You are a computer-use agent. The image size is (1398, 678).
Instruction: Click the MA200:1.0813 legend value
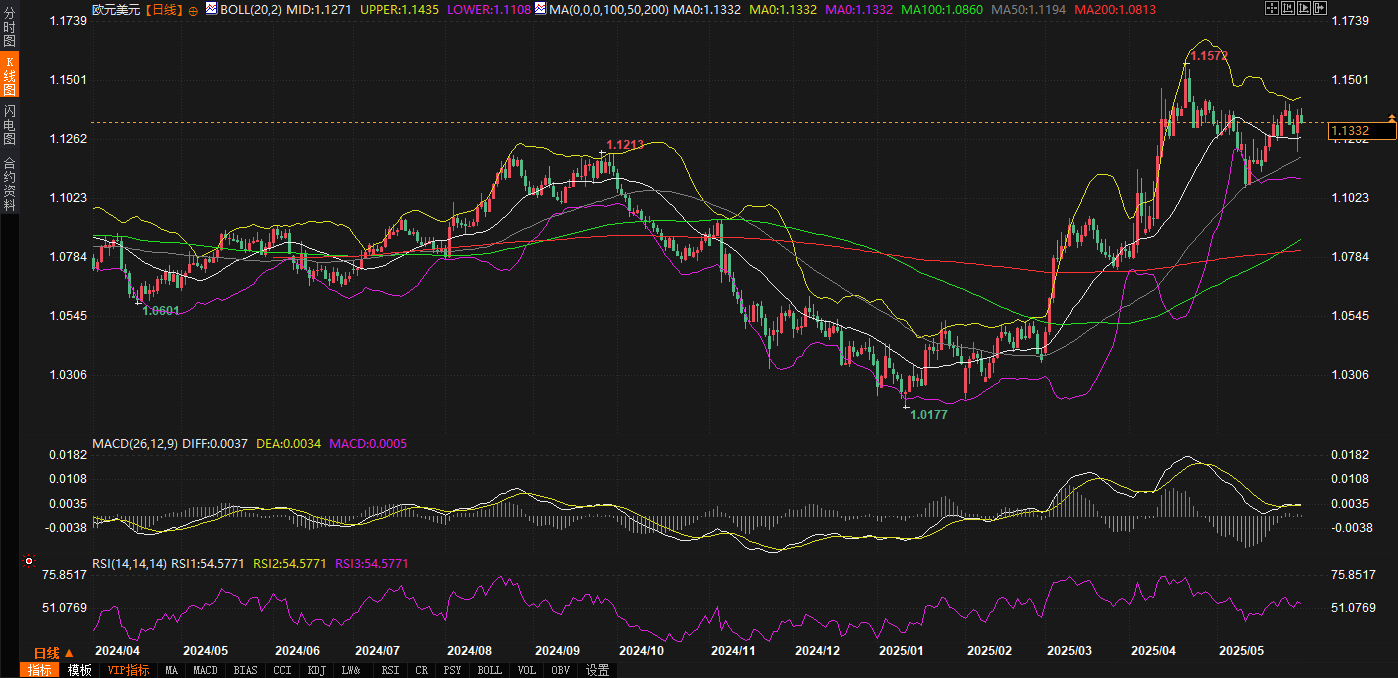pyautogui.click(x=1115, y=9)
